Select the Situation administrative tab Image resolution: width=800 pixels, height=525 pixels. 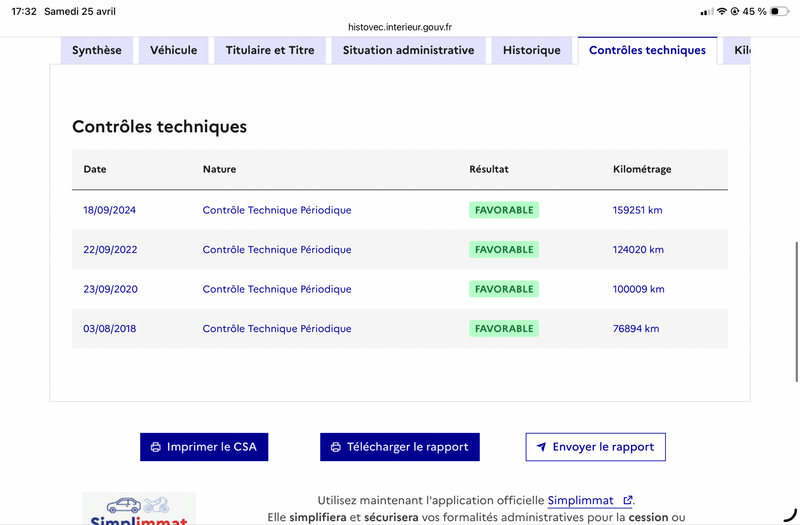tap(408, 50)
